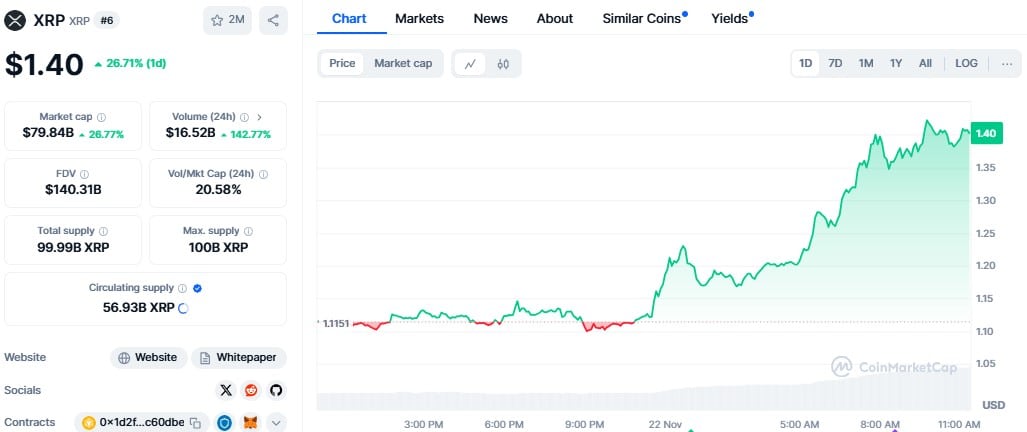Add XRP to watchlist star button
This screenshot has height=432, width=1027.
tap(227, 20)
